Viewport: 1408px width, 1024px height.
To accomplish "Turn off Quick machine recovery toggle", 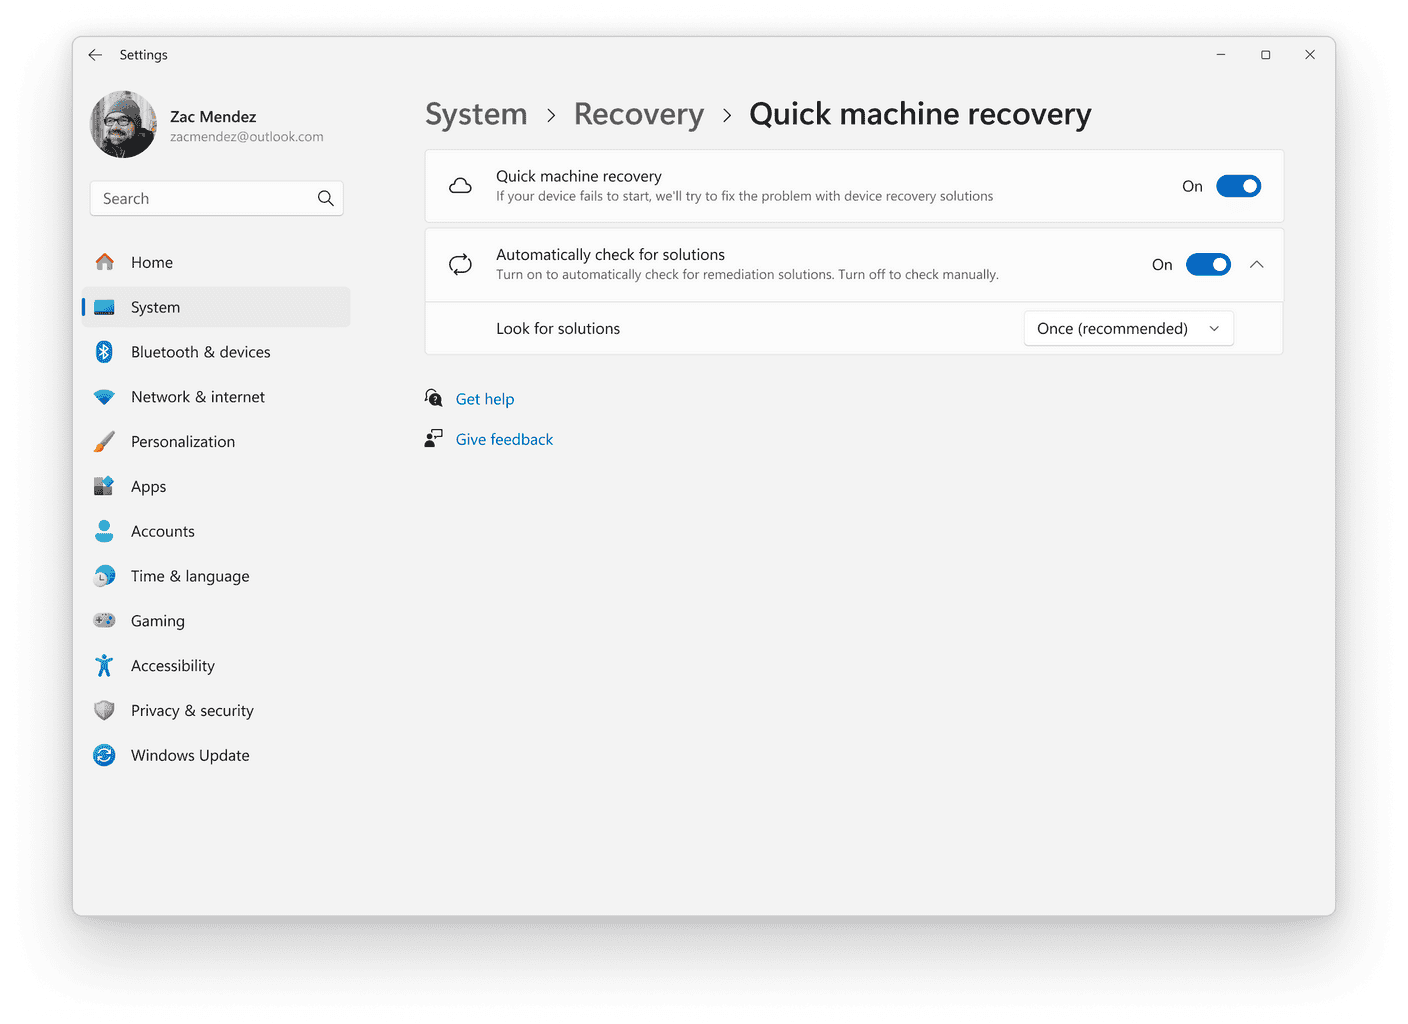I will click(1238, 186).
